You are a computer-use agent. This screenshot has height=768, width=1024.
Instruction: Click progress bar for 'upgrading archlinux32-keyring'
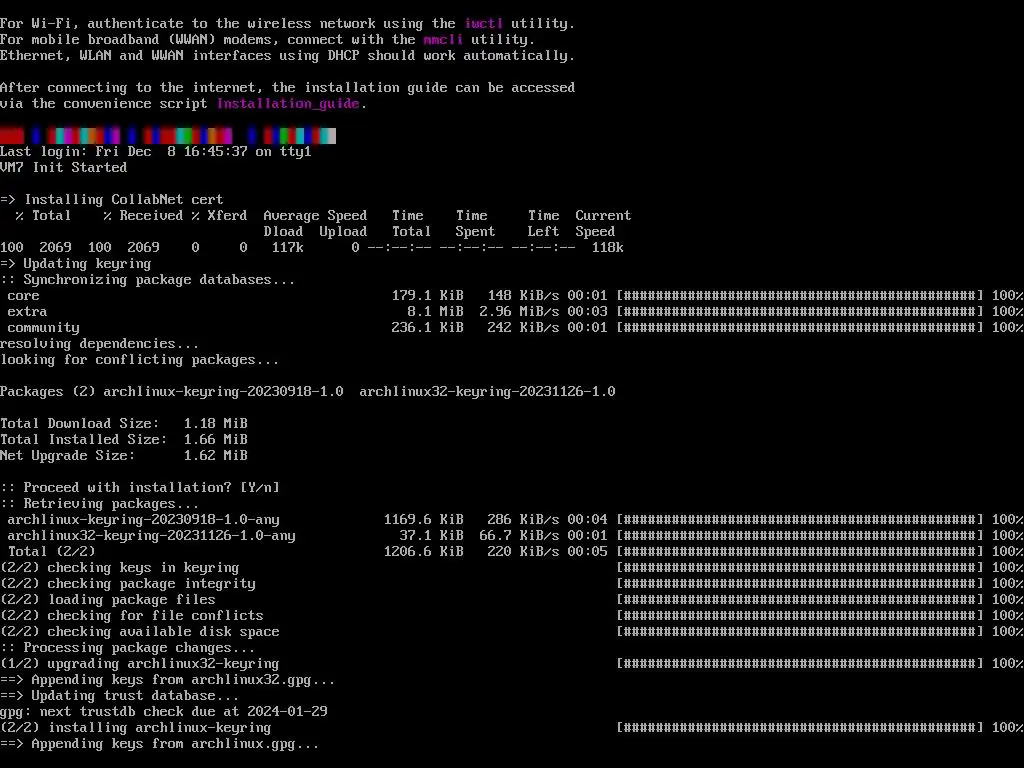800,664
